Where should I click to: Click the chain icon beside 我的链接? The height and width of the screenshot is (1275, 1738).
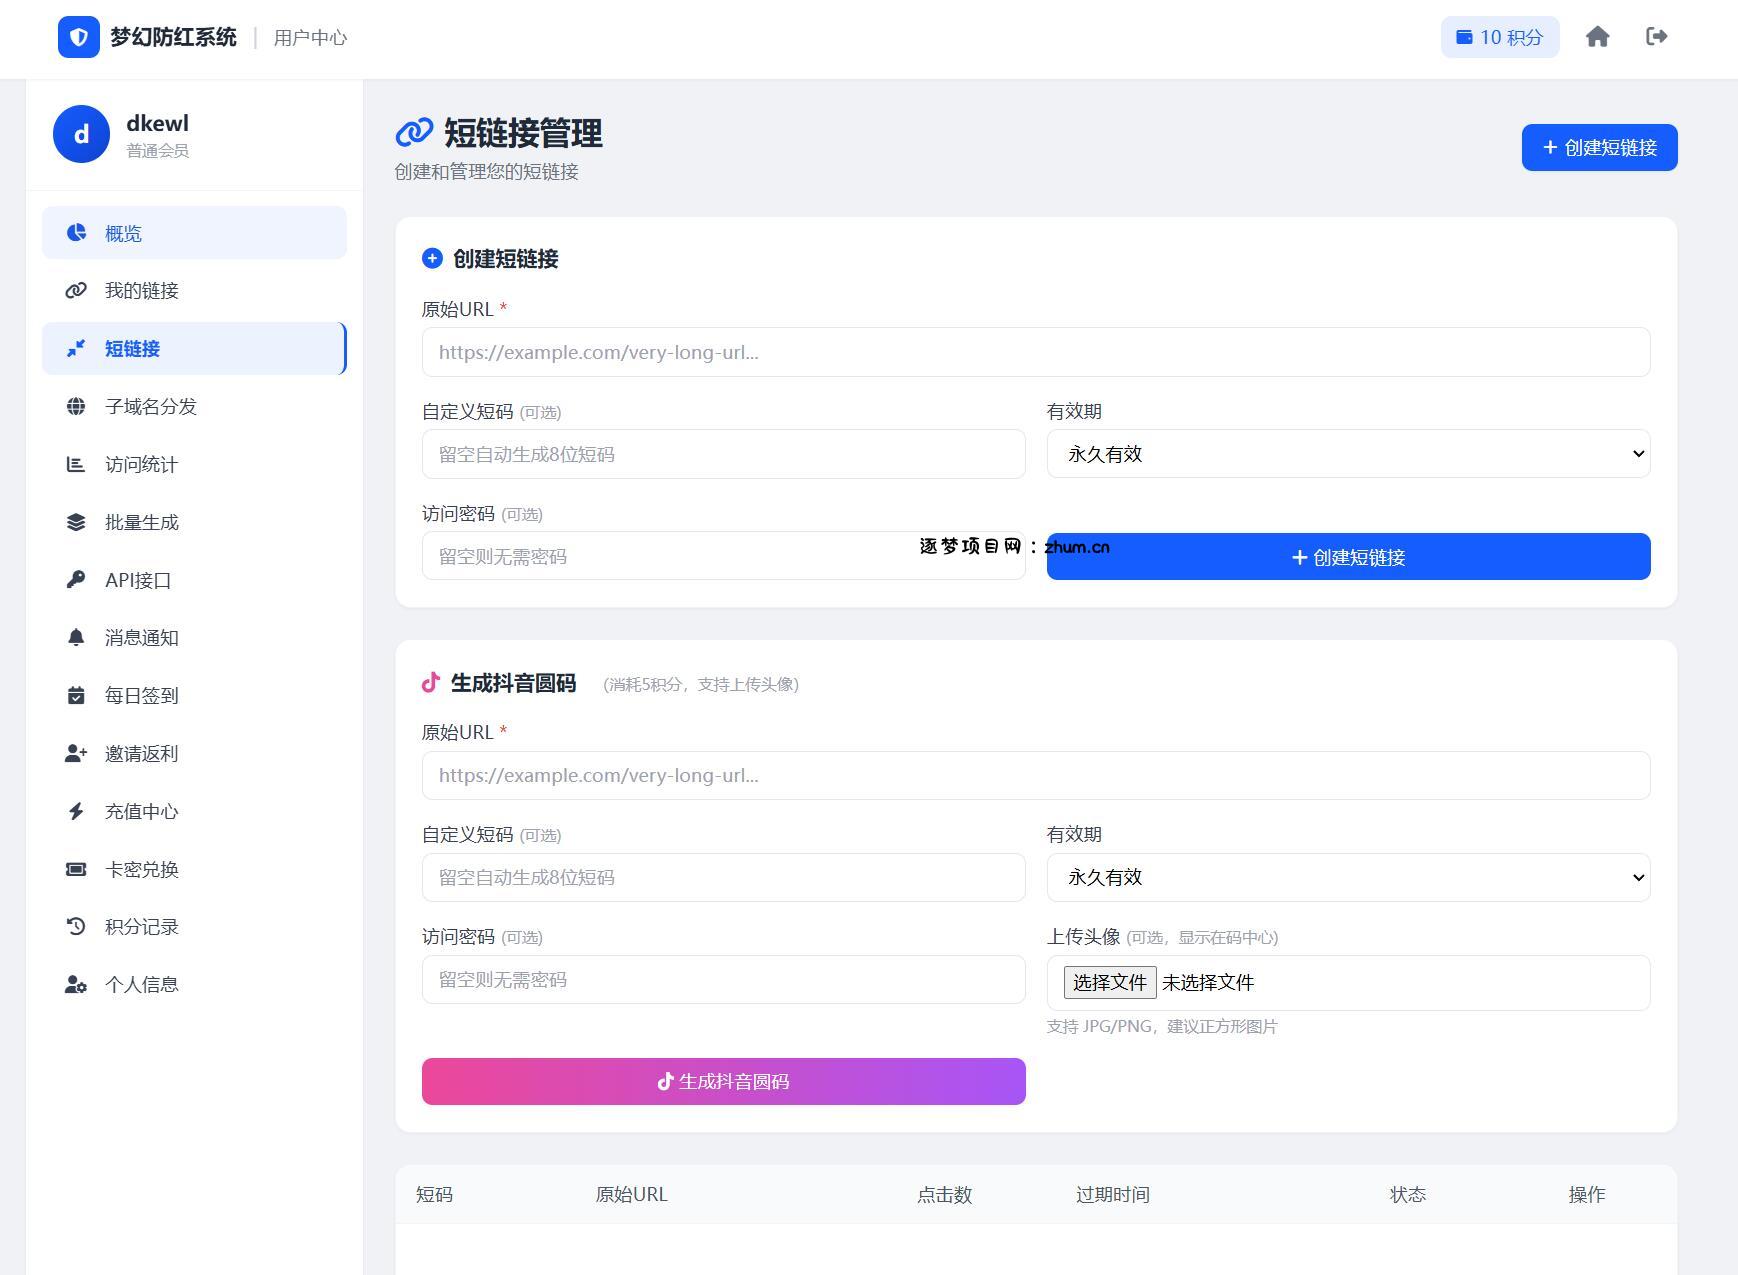(x=76, y=291)
